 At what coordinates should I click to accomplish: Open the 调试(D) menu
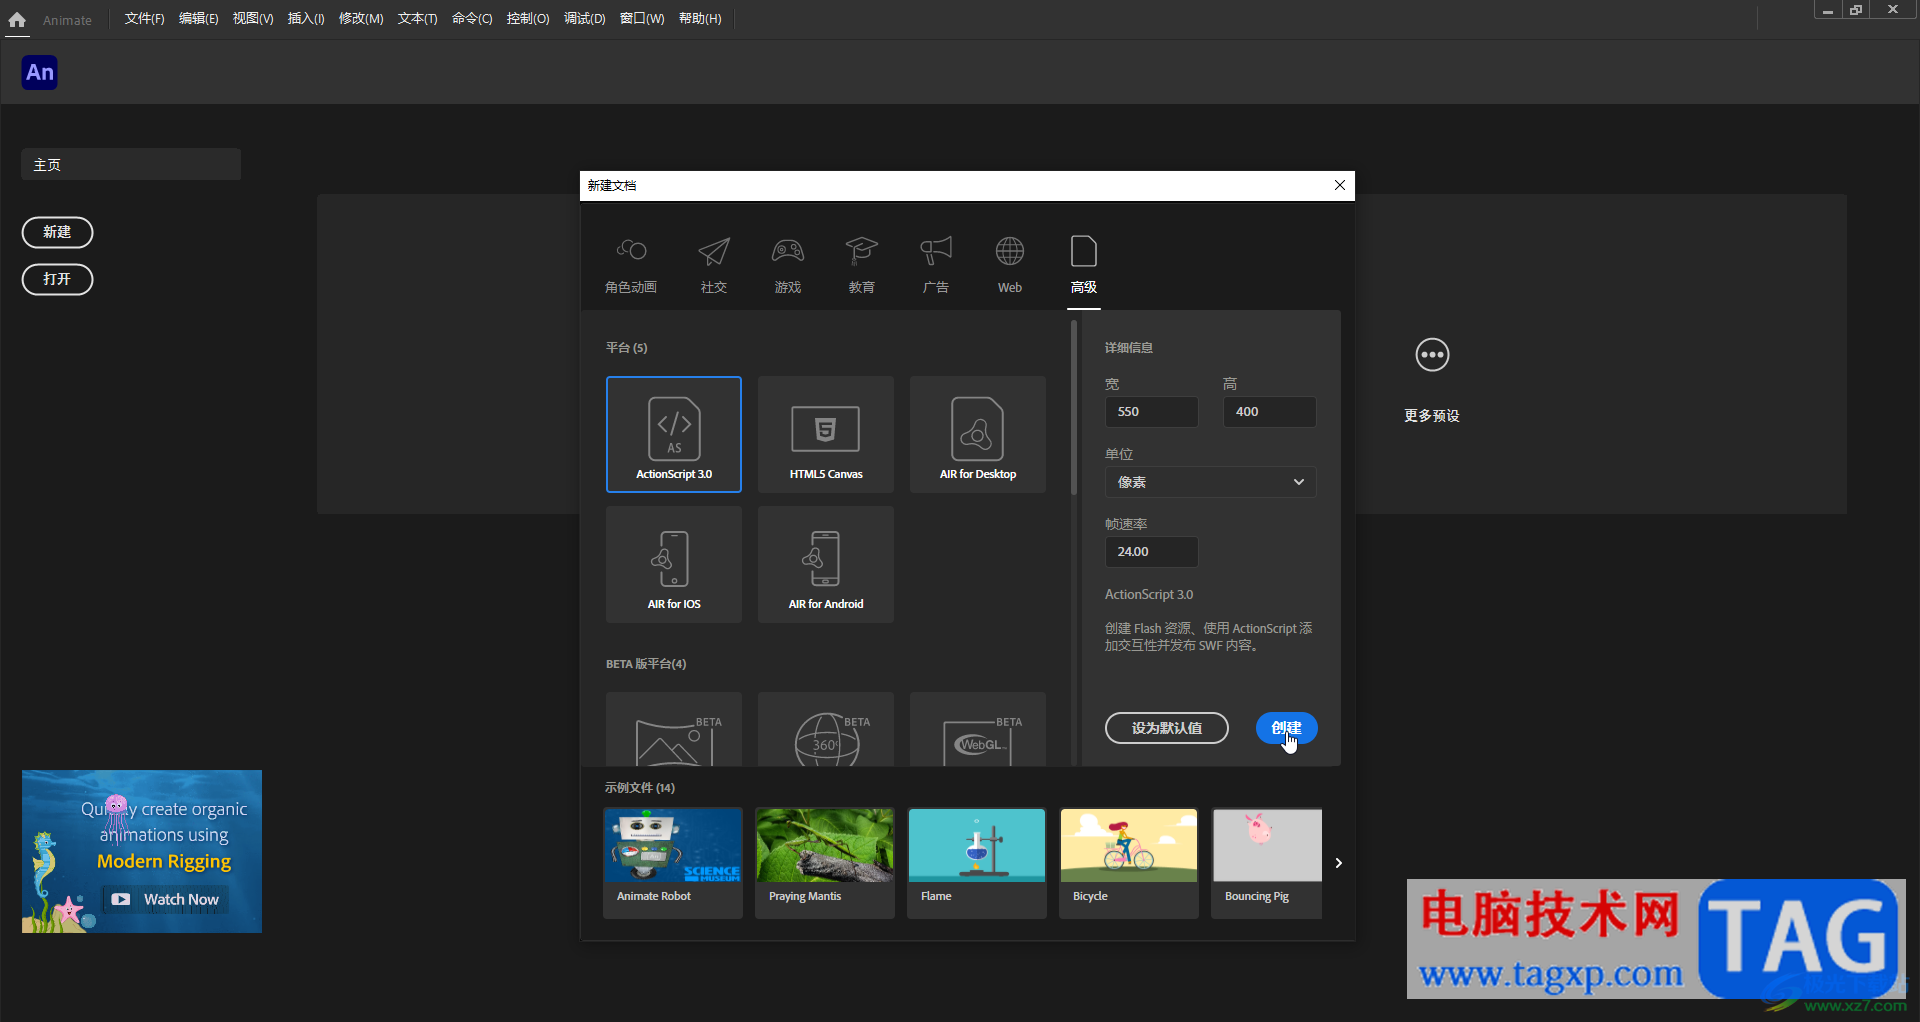click(584, 19)
